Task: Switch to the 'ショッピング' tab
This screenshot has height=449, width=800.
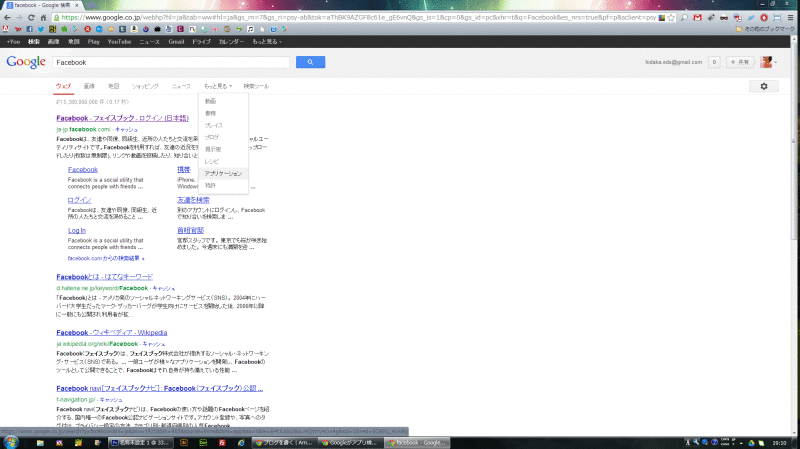Action: (145, 86)
